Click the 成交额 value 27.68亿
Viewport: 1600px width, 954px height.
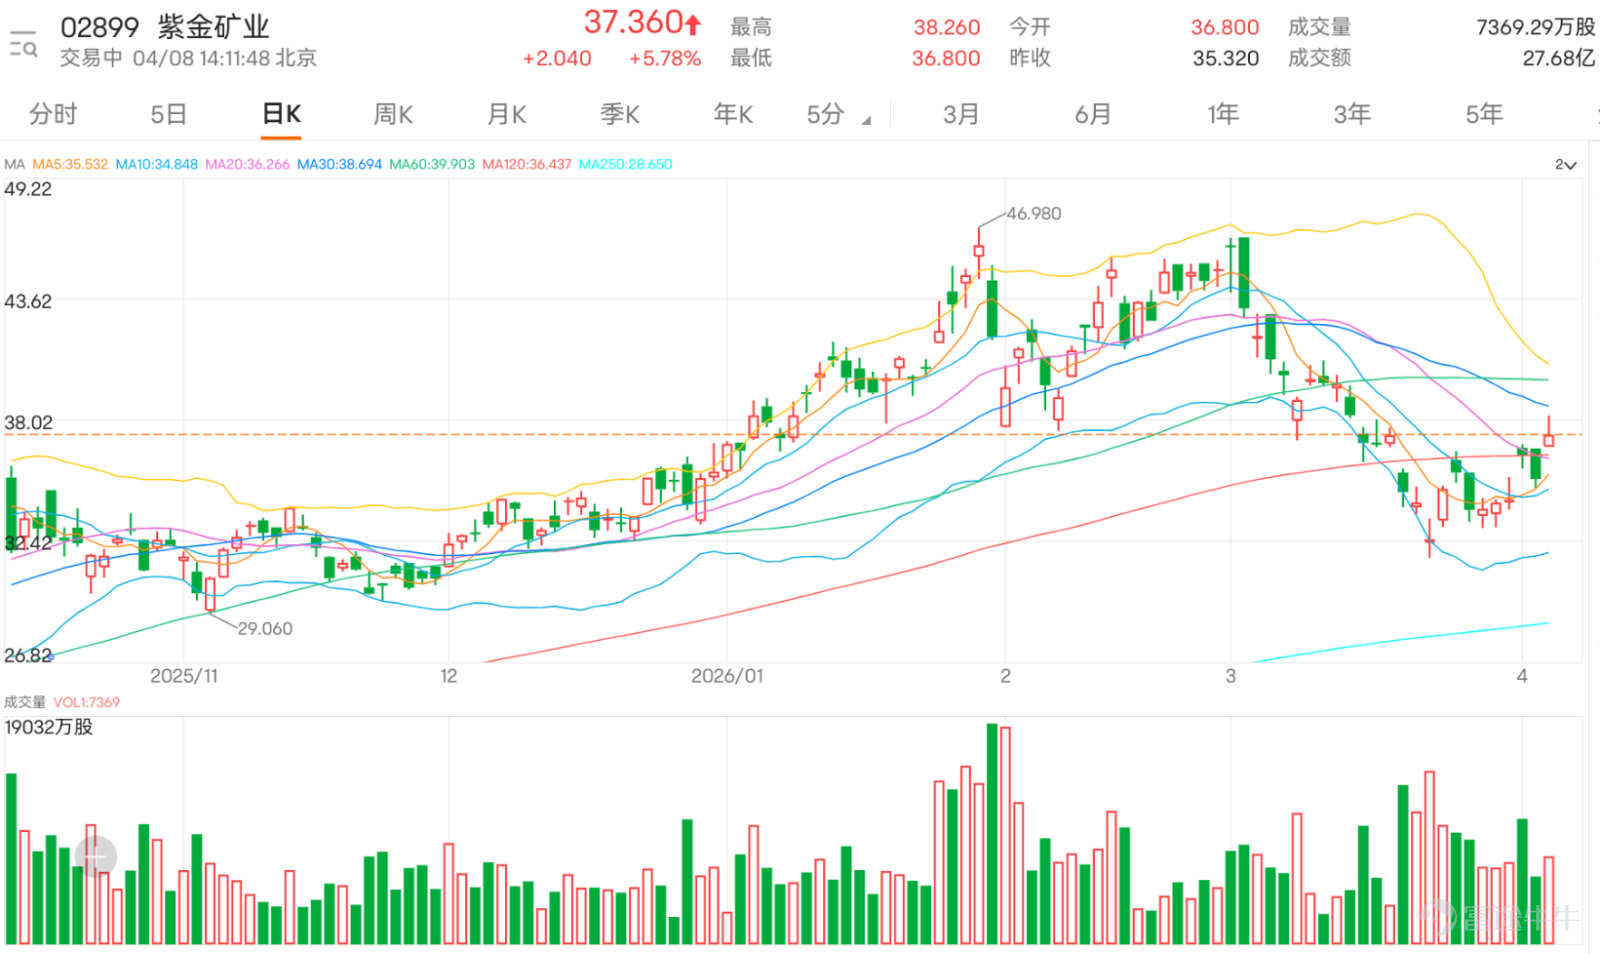(x=1558, y=59)
